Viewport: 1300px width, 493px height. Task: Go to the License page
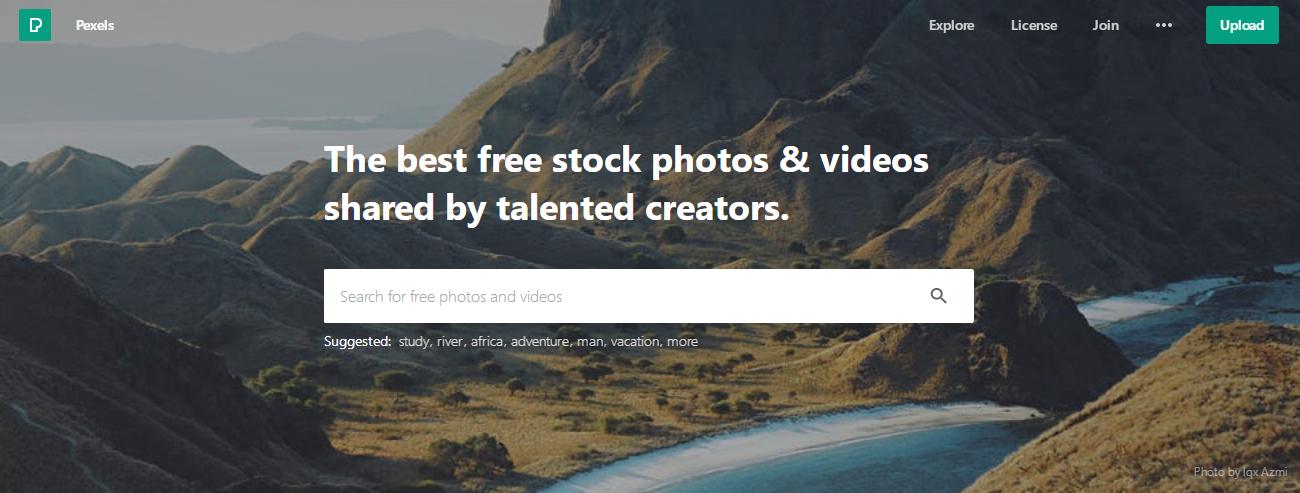(x=1033, y=26)
